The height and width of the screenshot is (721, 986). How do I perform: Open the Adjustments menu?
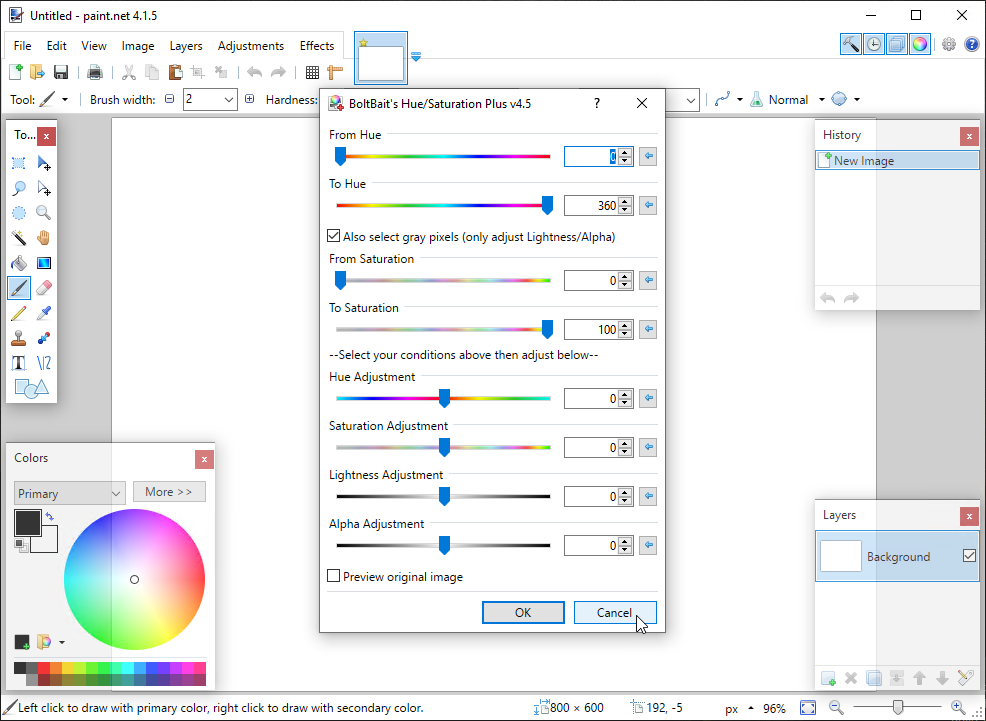coord(251,46)
